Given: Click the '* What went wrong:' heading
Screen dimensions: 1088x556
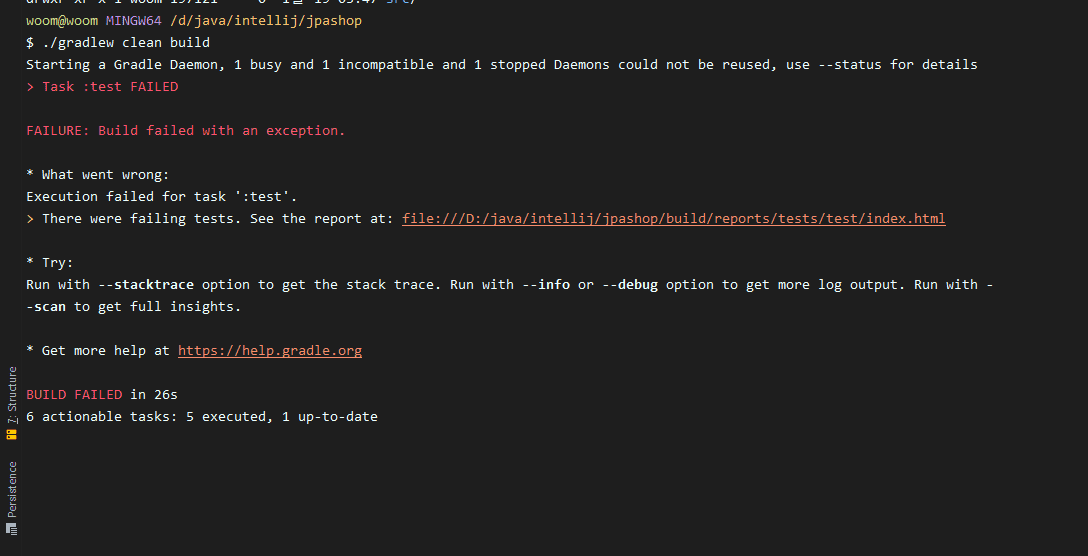Looking at the screenshot, I should click(98, 175).
